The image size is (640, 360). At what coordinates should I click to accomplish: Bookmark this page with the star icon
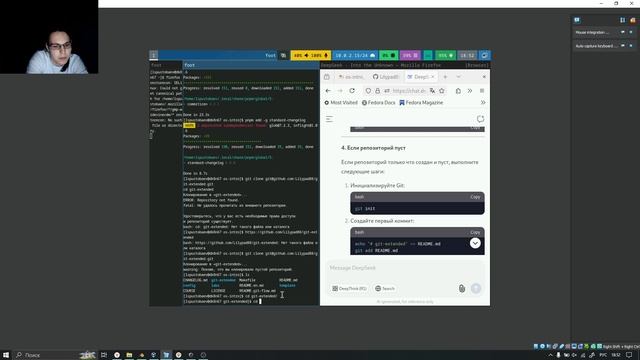(x=442, y=91)
